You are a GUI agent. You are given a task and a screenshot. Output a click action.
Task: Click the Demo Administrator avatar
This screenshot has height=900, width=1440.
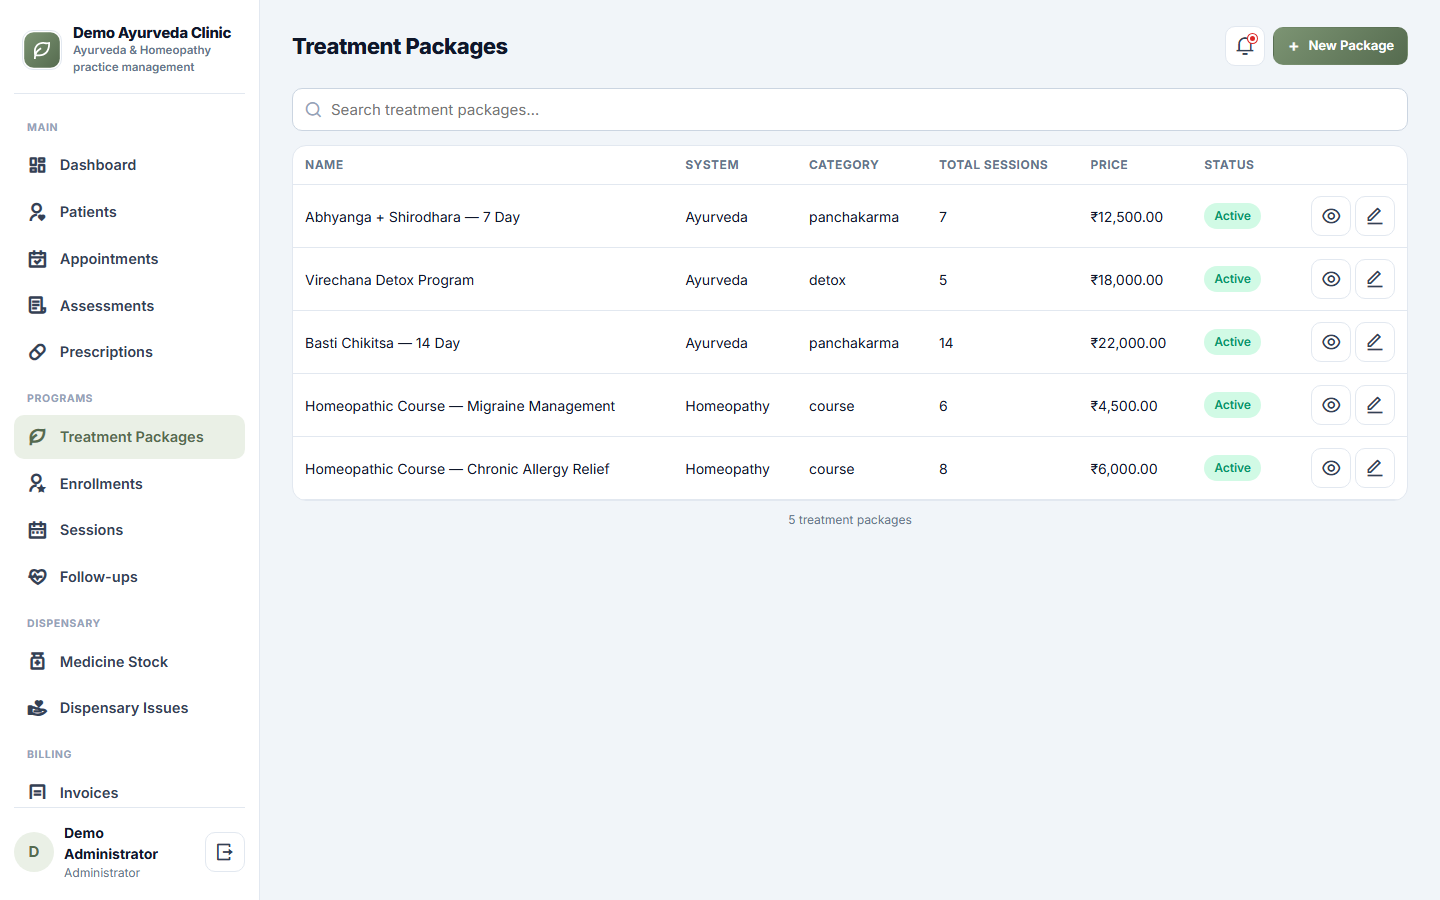(34, 852)
